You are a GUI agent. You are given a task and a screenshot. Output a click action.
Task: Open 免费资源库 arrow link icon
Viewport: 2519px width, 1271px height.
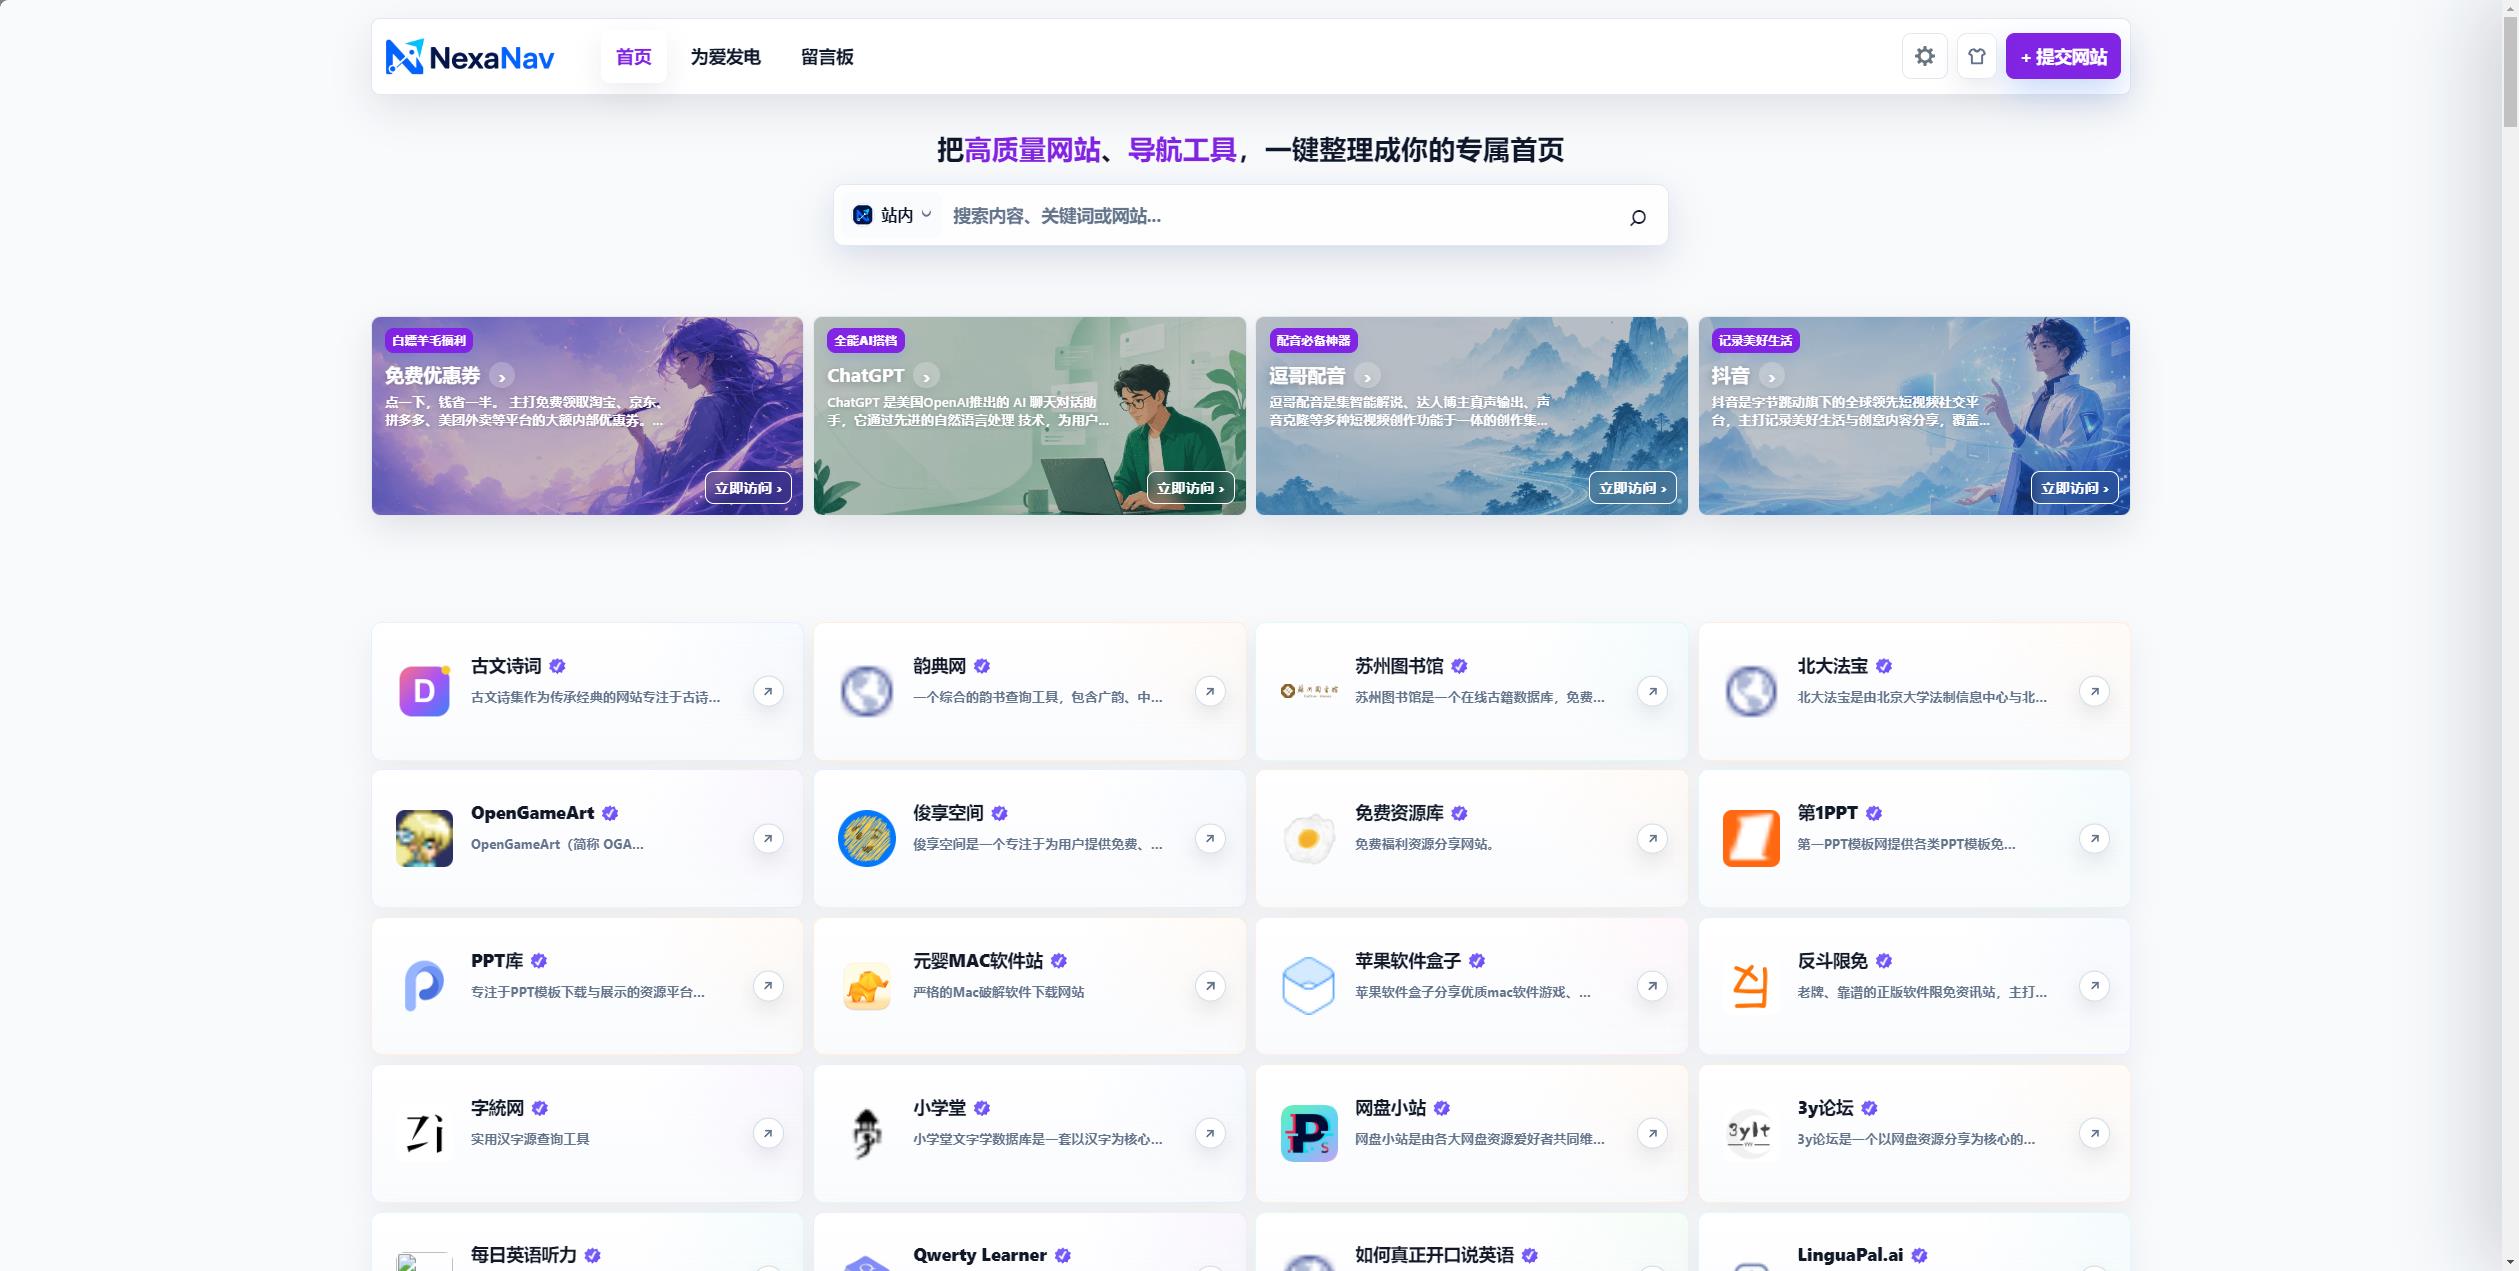(x=1652, y=838)
